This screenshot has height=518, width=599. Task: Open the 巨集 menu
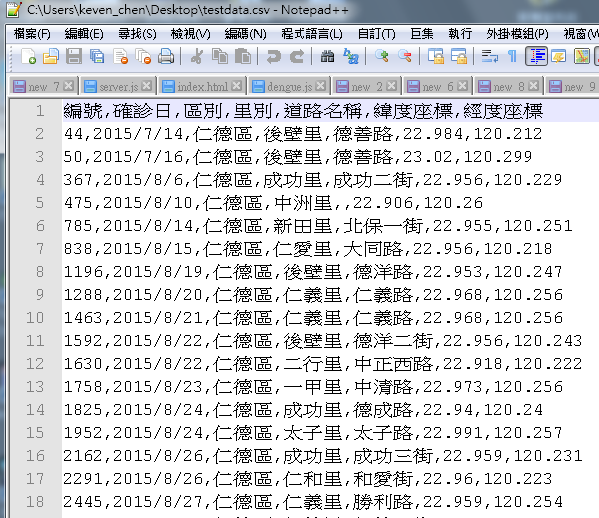[x=421, y=34]
